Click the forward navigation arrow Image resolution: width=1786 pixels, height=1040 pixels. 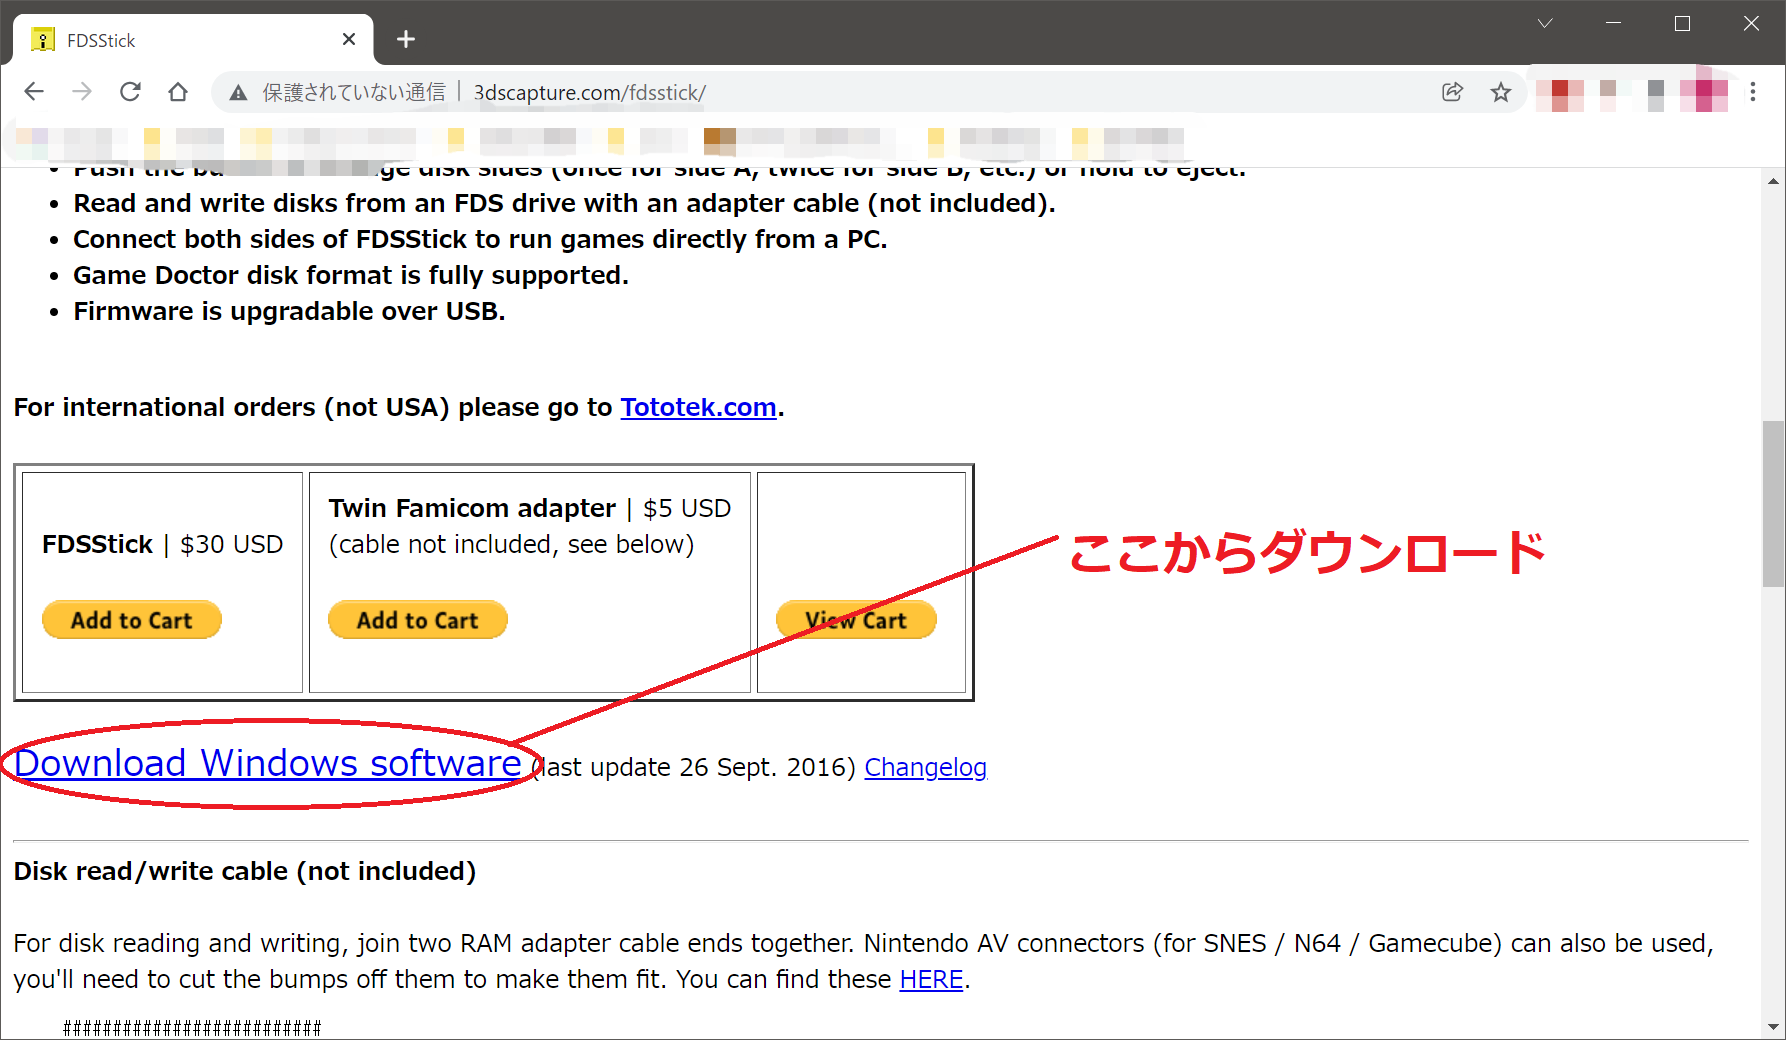point(82,92)
